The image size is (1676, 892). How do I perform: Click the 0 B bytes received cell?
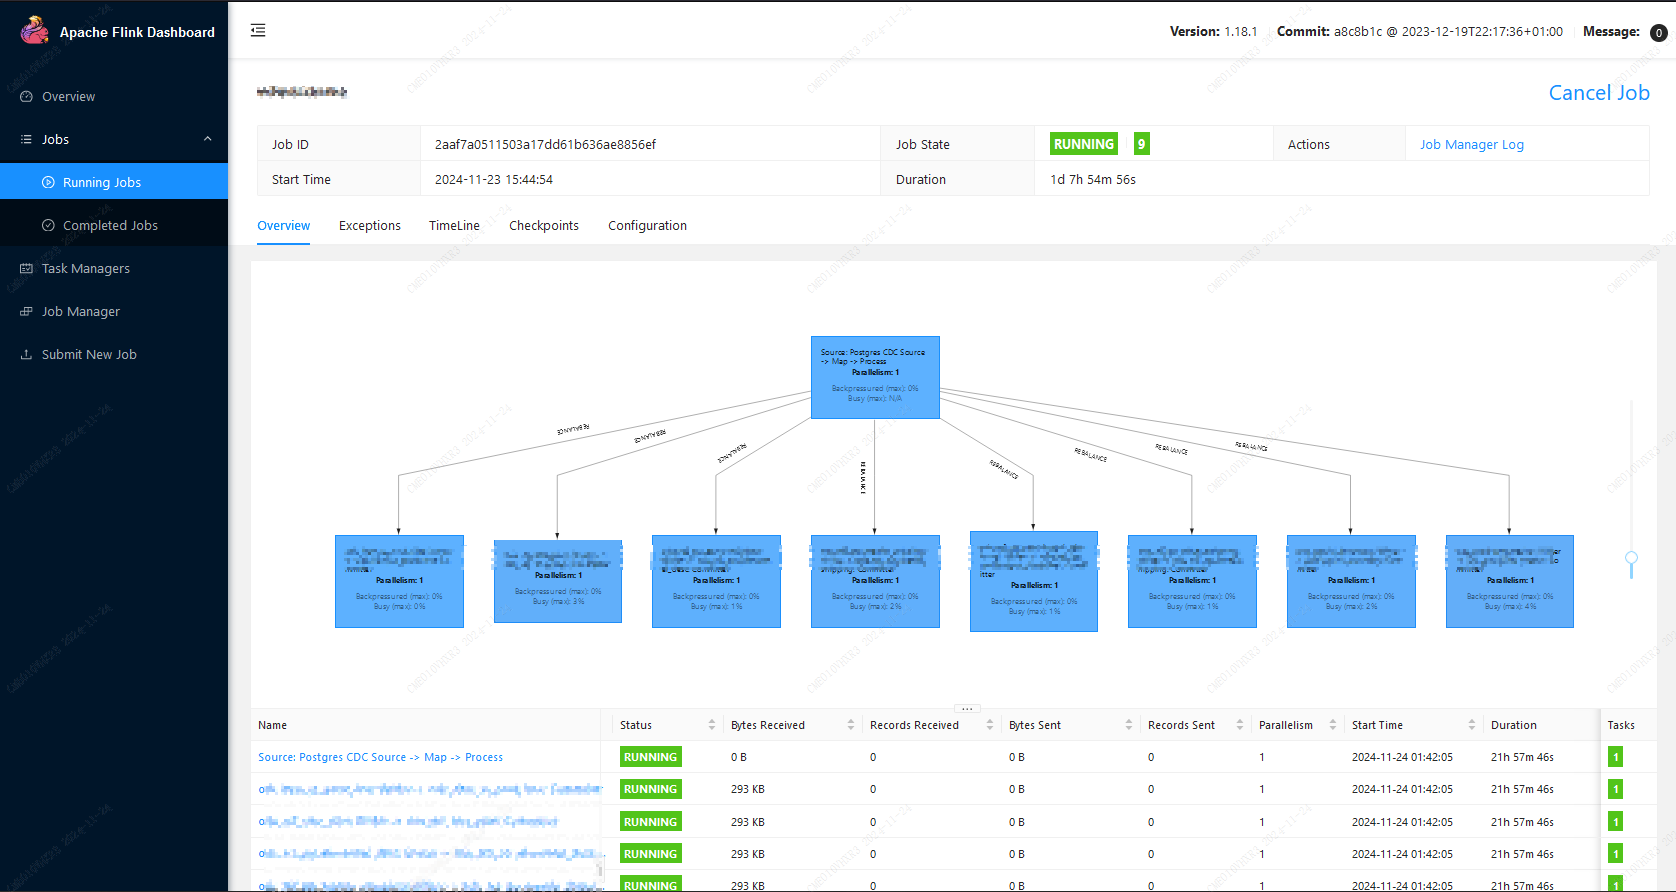739,757
